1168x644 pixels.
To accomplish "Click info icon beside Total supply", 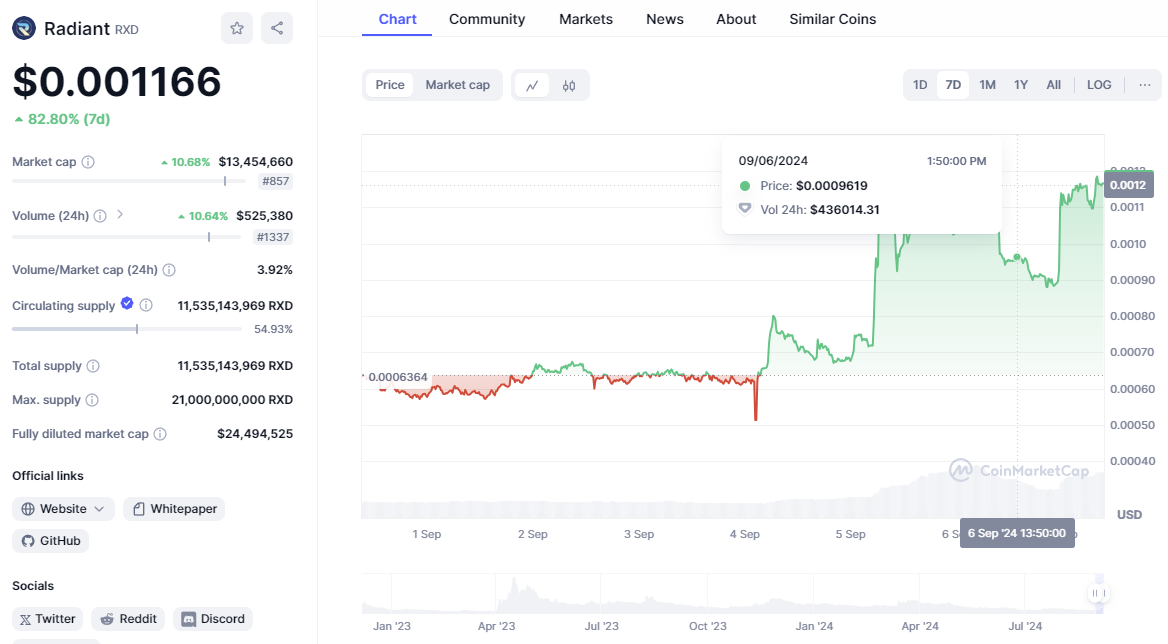I will pyautogui.click(x=93, y=367).
